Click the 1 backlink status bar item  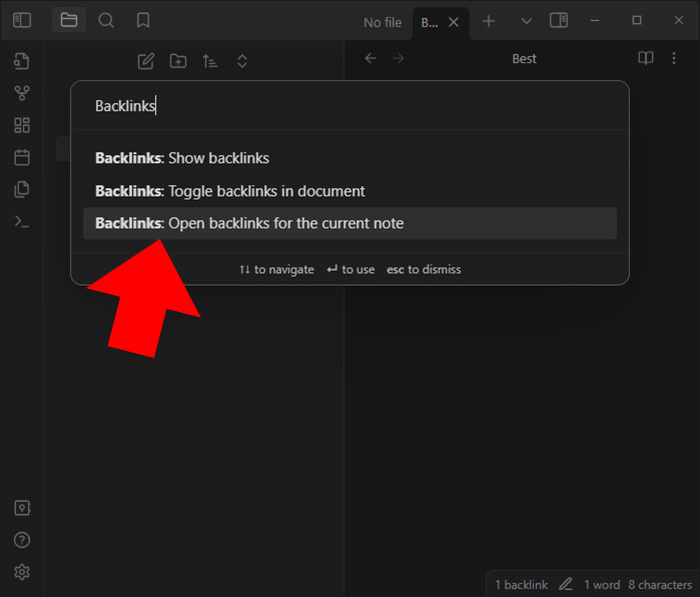point(521,584)
